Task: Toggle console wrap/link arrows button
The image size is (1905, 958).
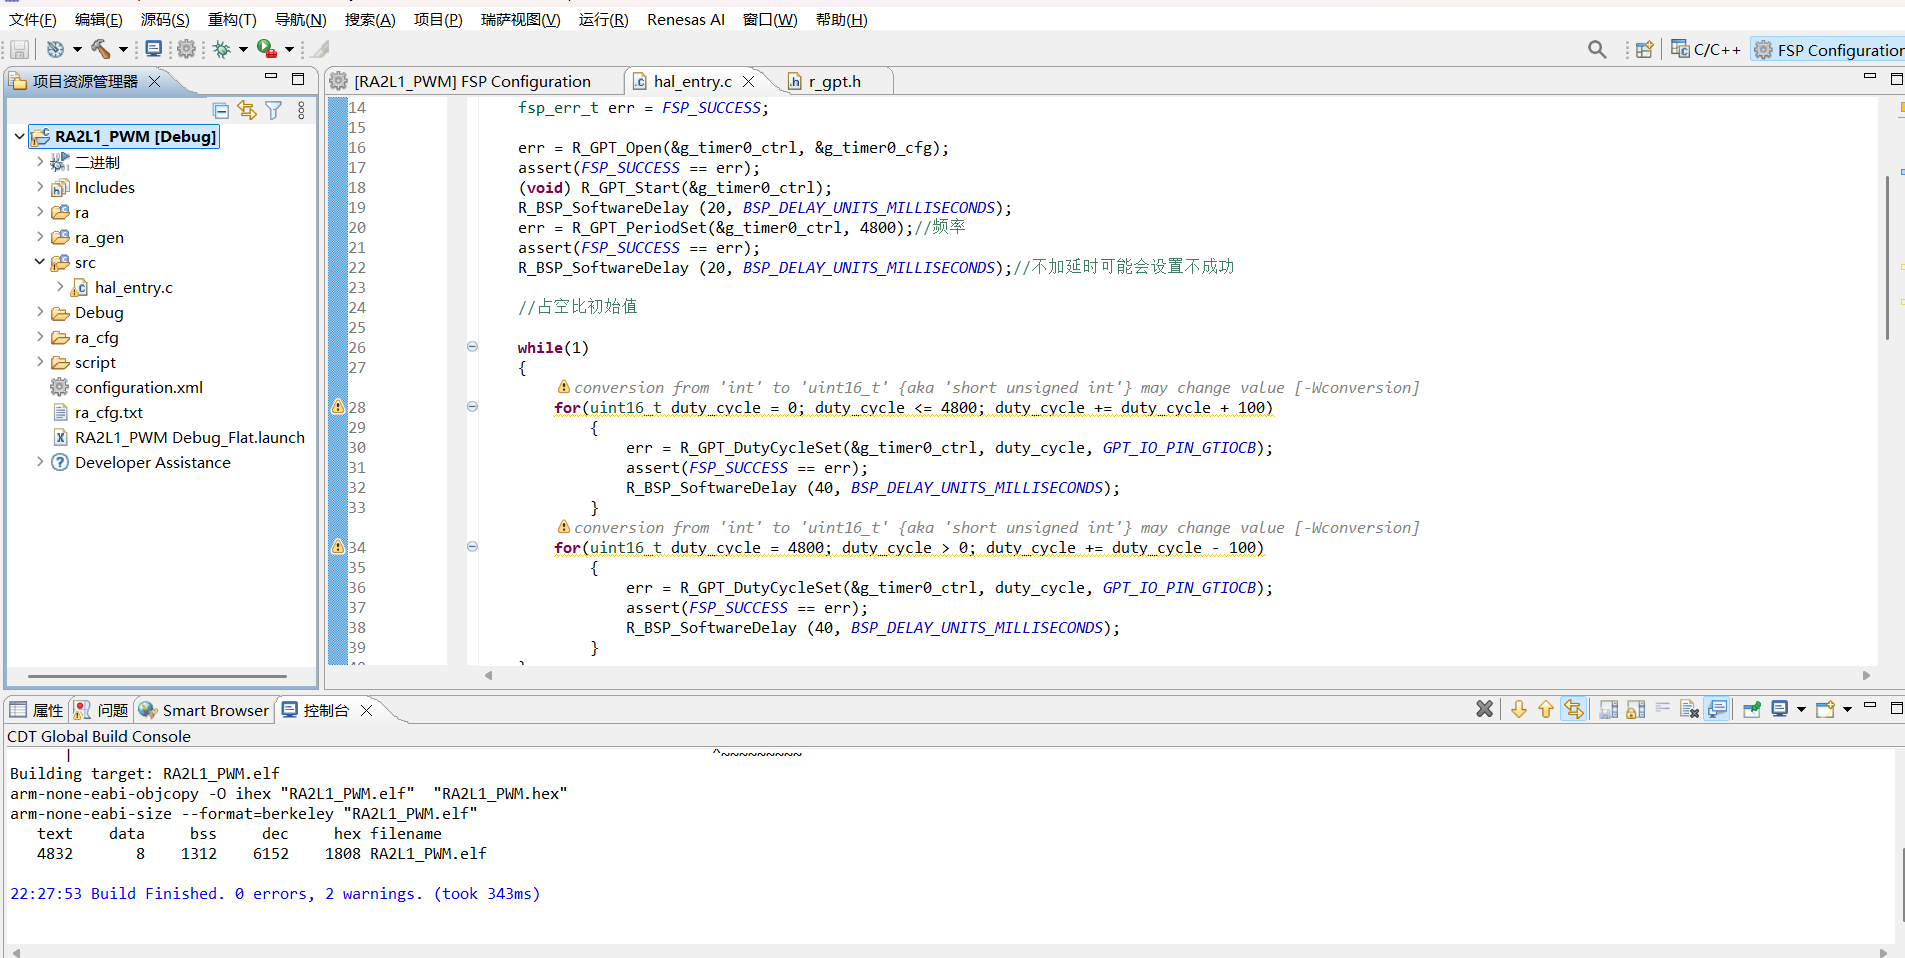Action: click(1574, 709)
